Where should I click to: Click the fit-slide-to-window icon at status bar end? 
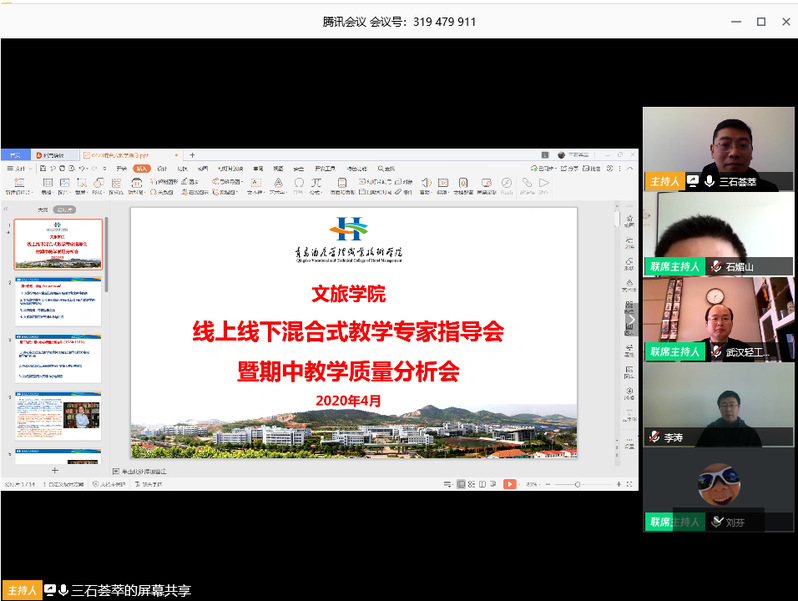coord(629,484)
